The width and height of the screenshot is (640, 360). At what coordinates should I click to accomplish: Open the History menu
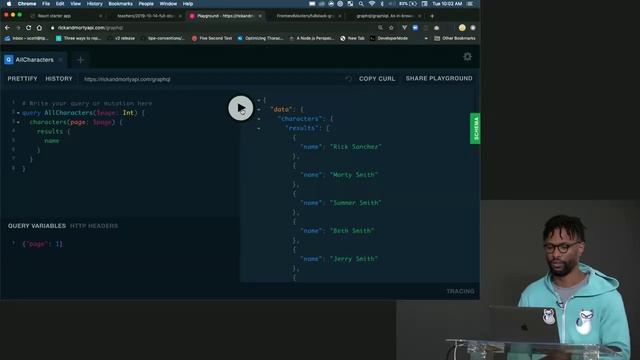pos(95,4)
